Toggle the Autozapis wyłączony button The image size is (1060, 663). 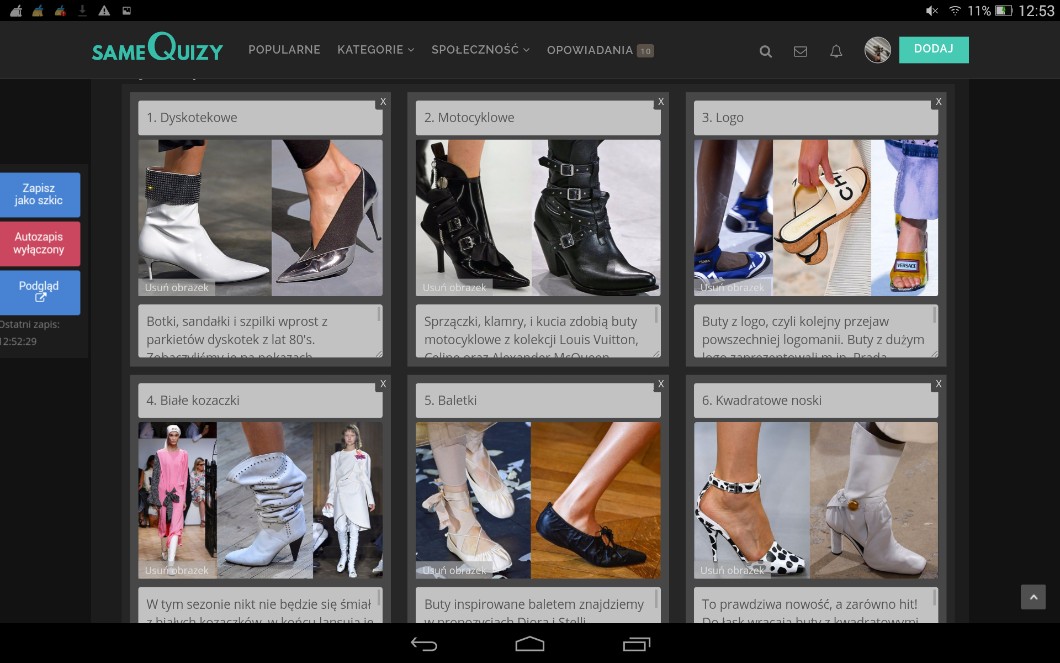click(x=39, y=243)
